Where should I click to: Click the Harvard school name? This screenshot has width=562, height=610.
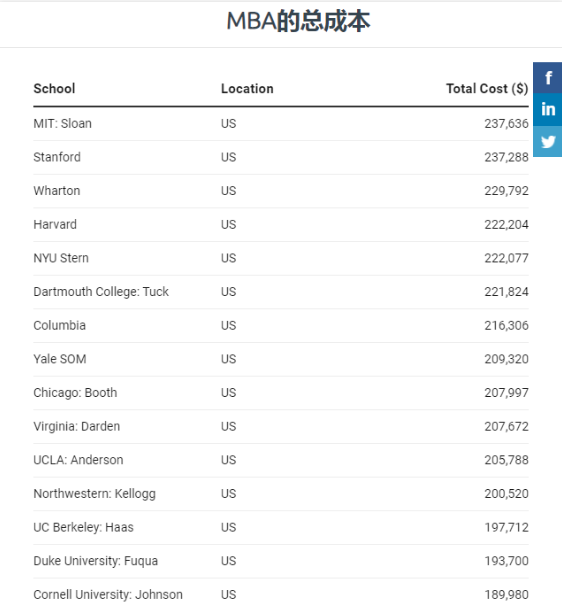pyautogui.click(x=55, y=224)
